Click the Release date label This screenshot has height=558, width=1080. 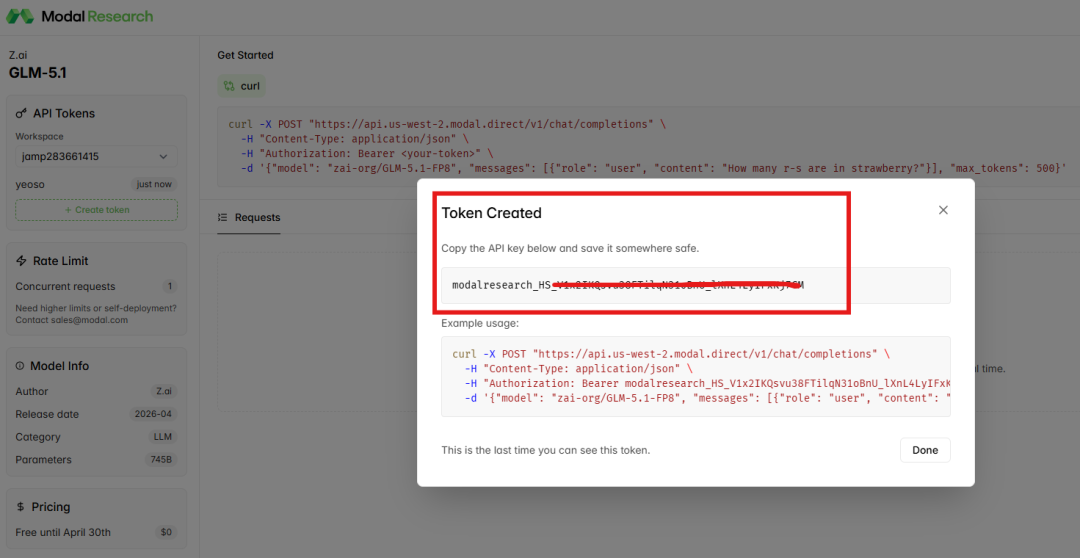point(47,414)
